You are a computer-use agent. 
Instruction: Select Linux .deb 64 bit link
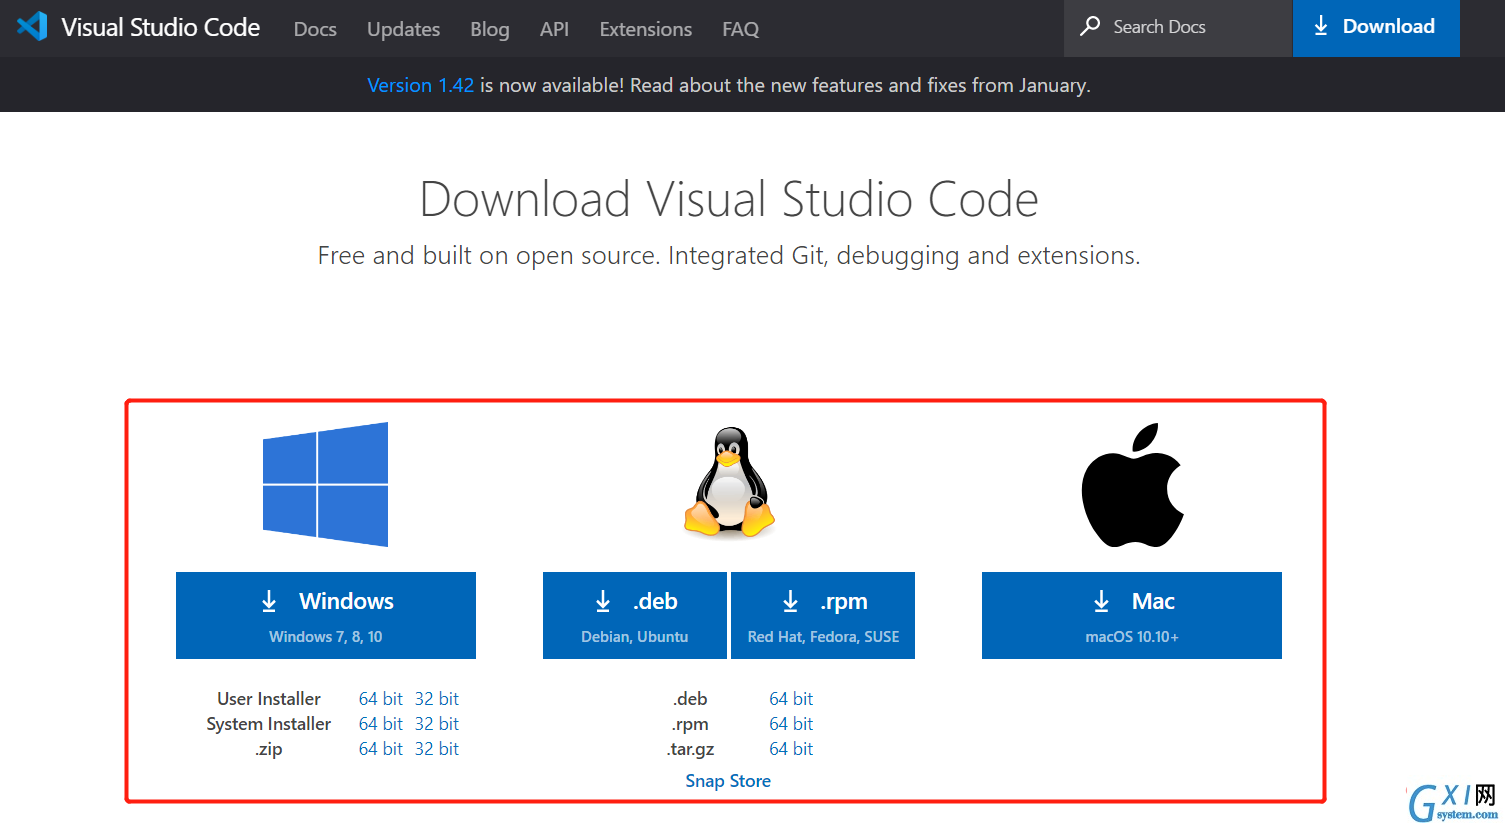791,698
